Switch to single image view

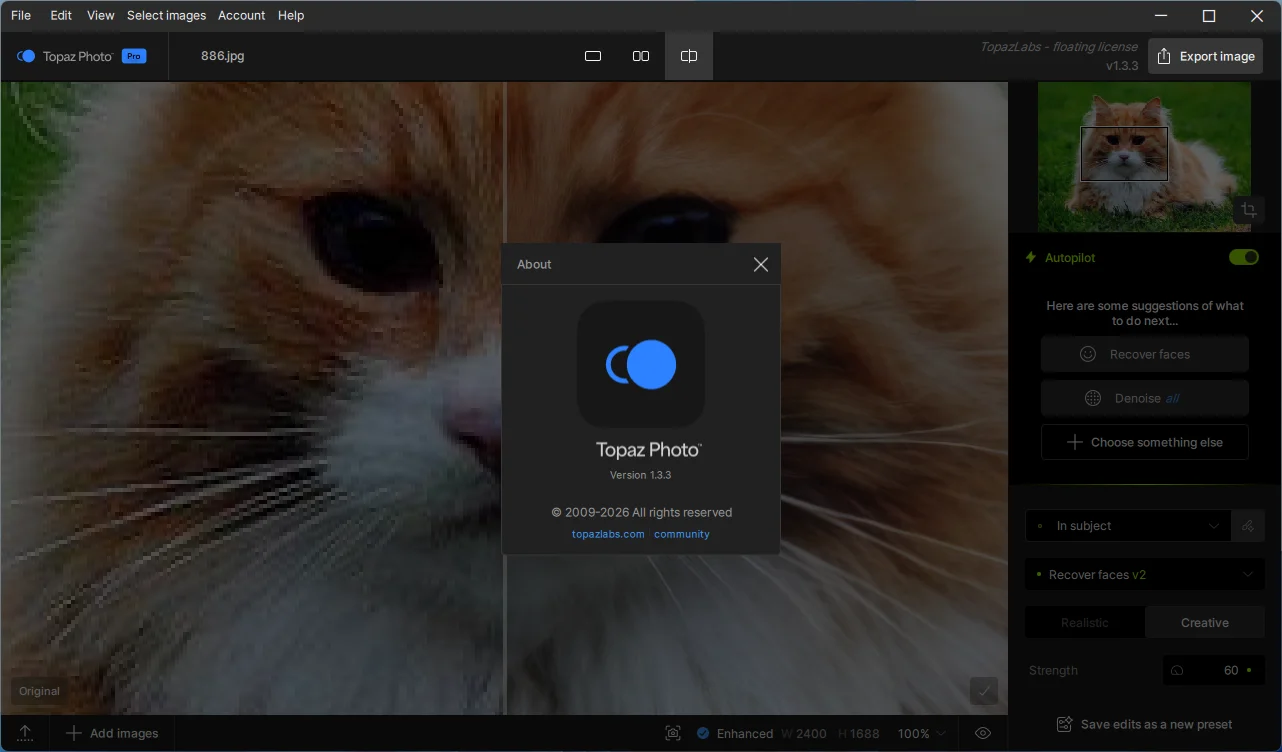click(593, 56)
